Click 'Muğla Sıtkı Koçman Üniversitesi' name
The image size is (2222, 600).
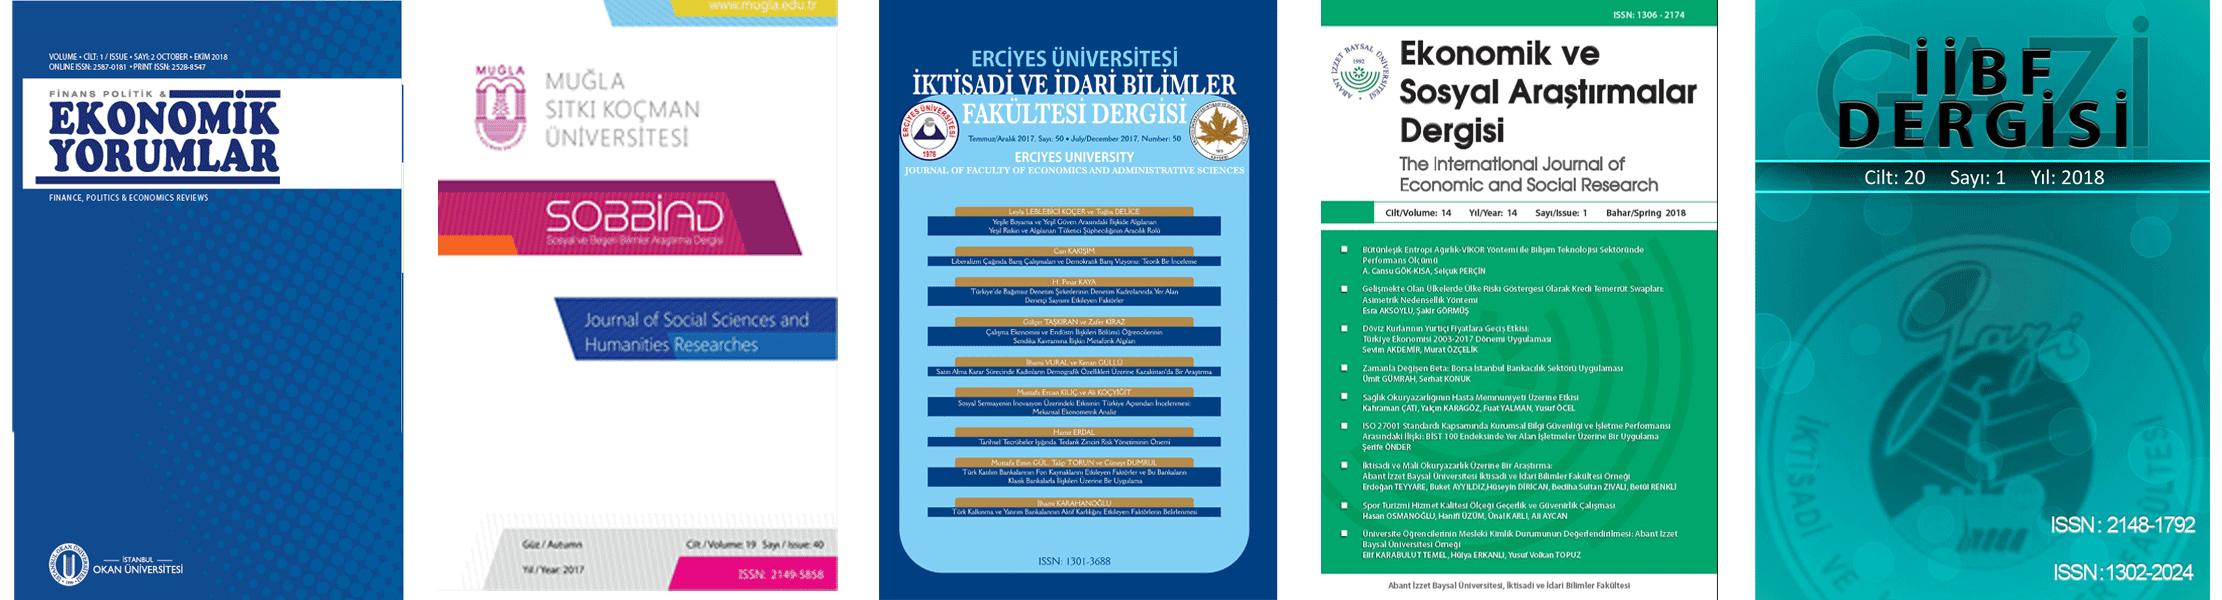tap(622, 109)
